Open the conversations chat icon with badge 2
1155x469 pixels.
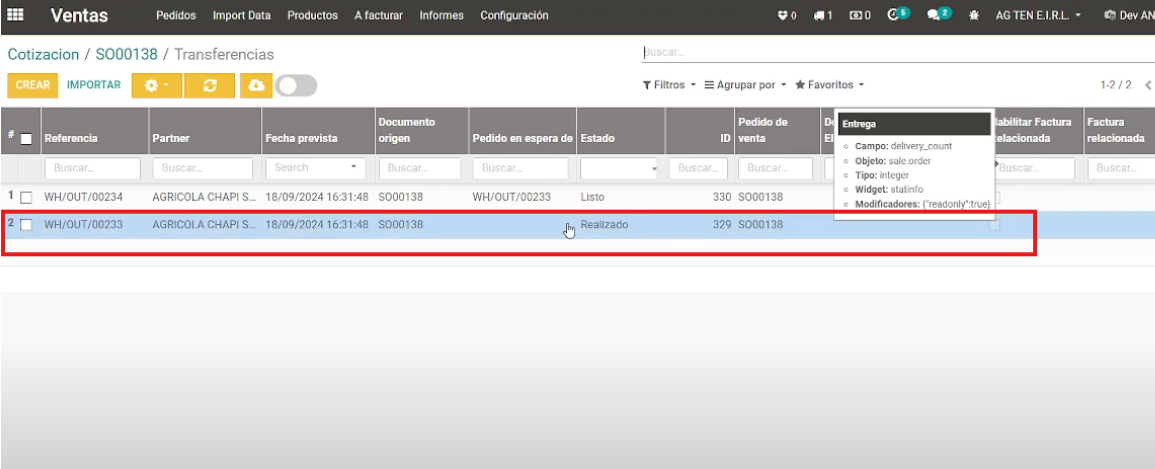click(x=938, y=15)
